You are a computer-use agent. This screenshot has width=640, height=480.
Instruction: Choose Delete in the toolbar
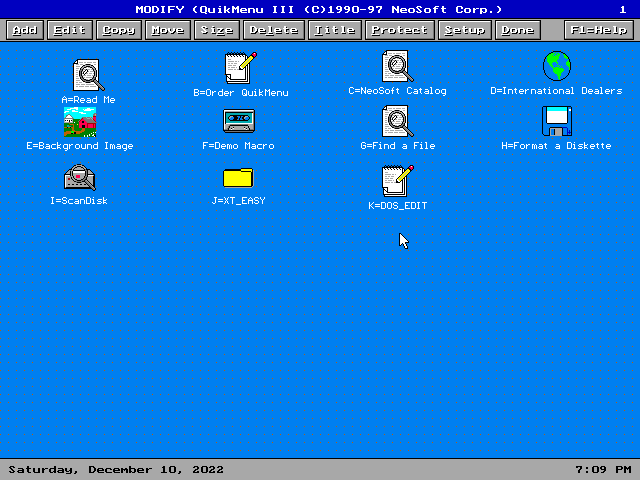(273, 30)
